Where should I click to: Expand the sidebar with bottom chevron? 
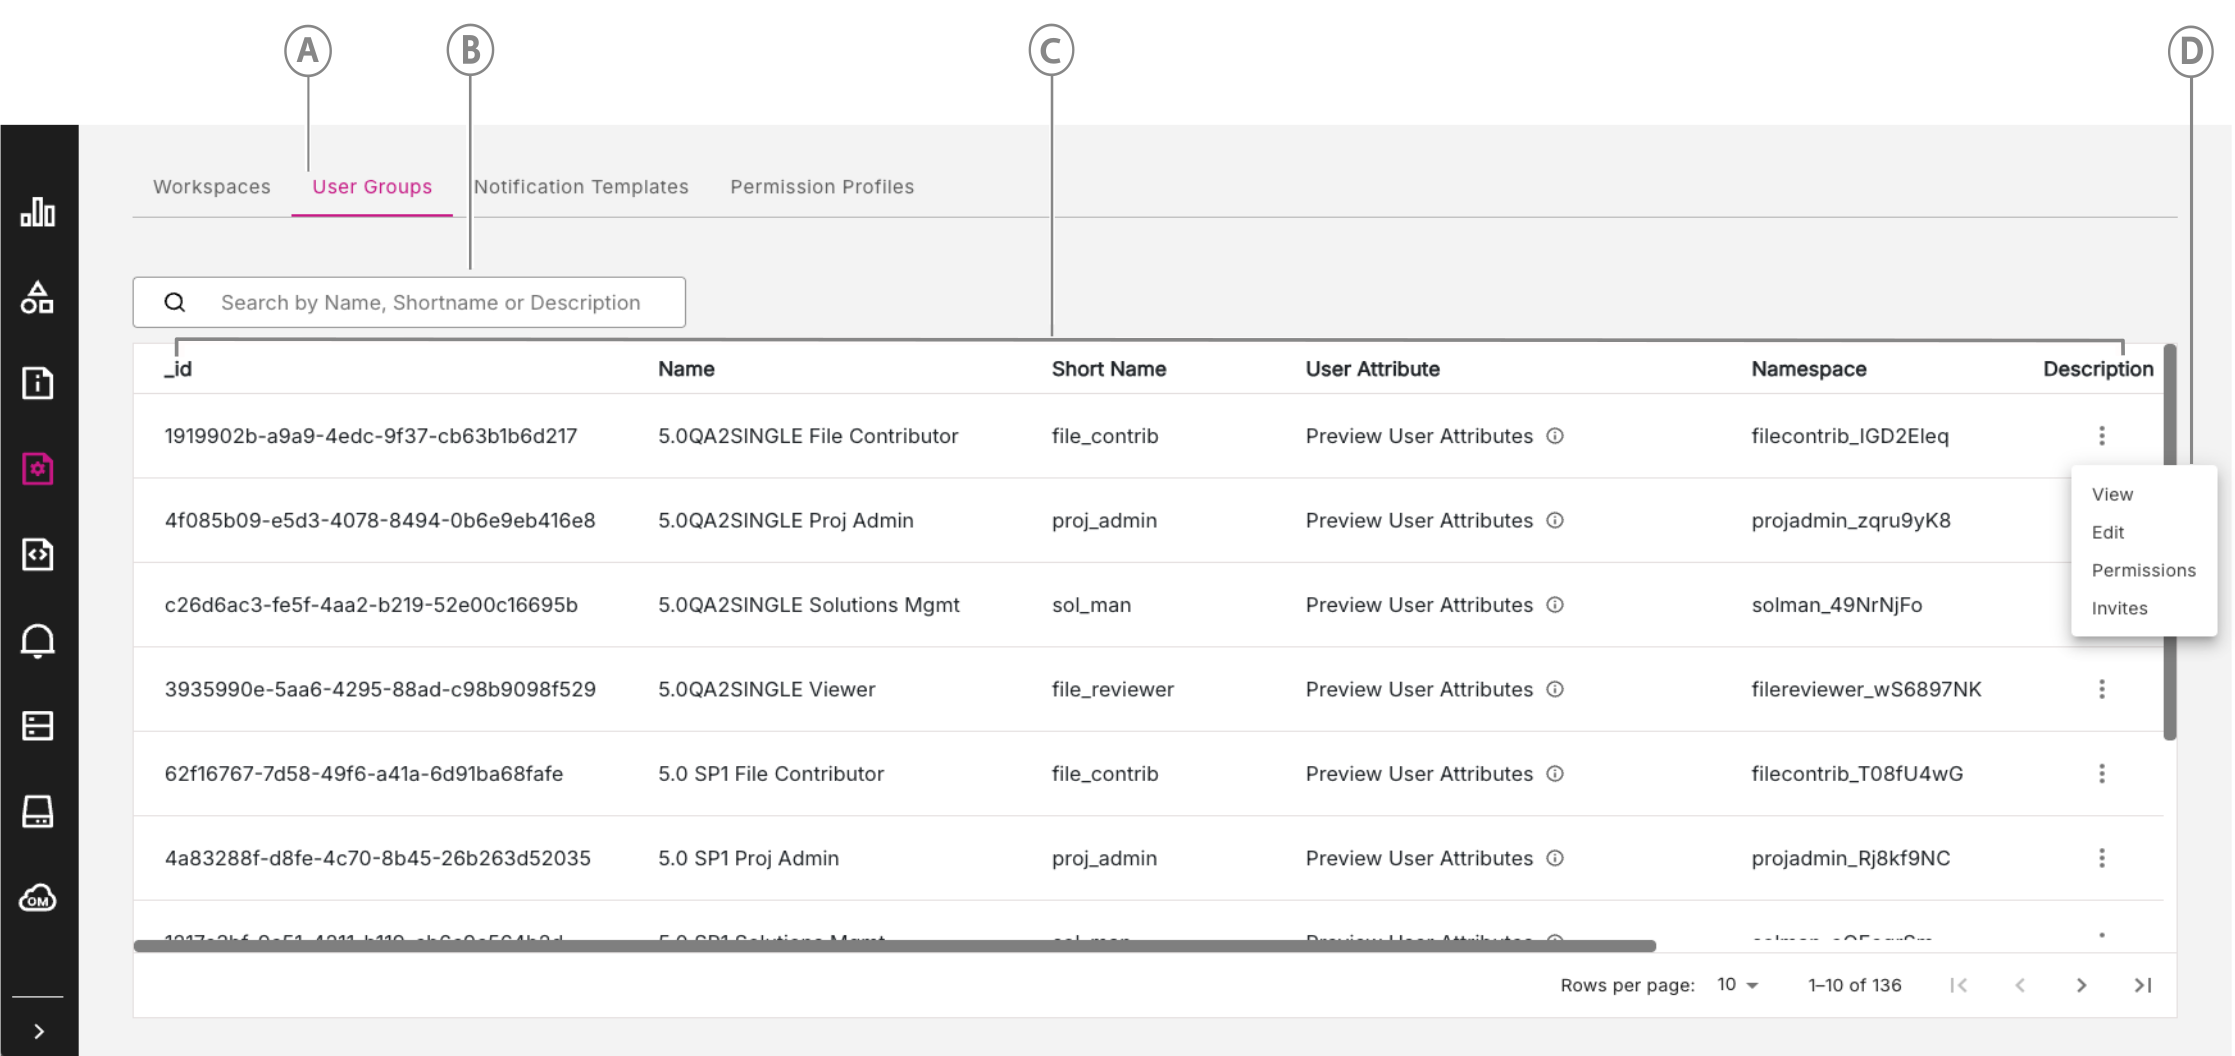coord(38,1031)
